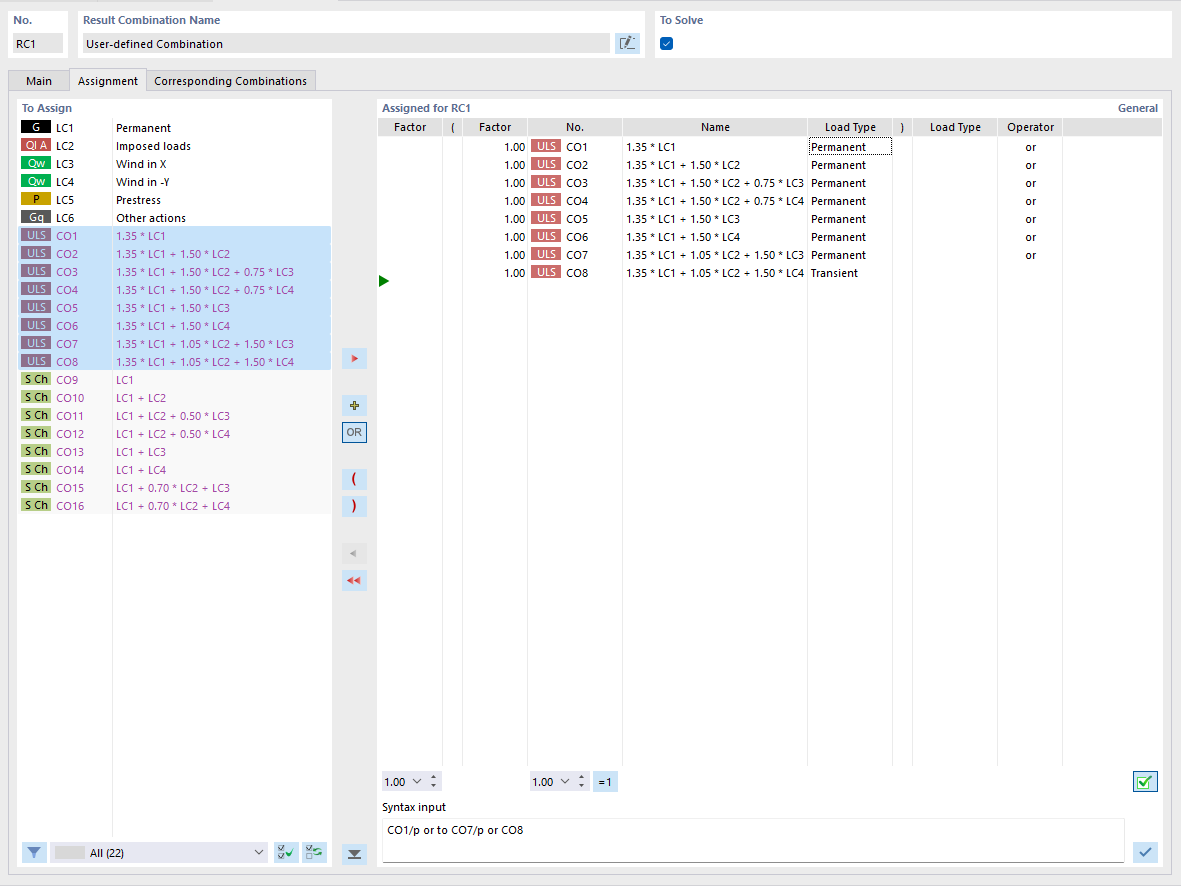Apply with the green play arrow button
The image size is (1181, 886).
384,281
